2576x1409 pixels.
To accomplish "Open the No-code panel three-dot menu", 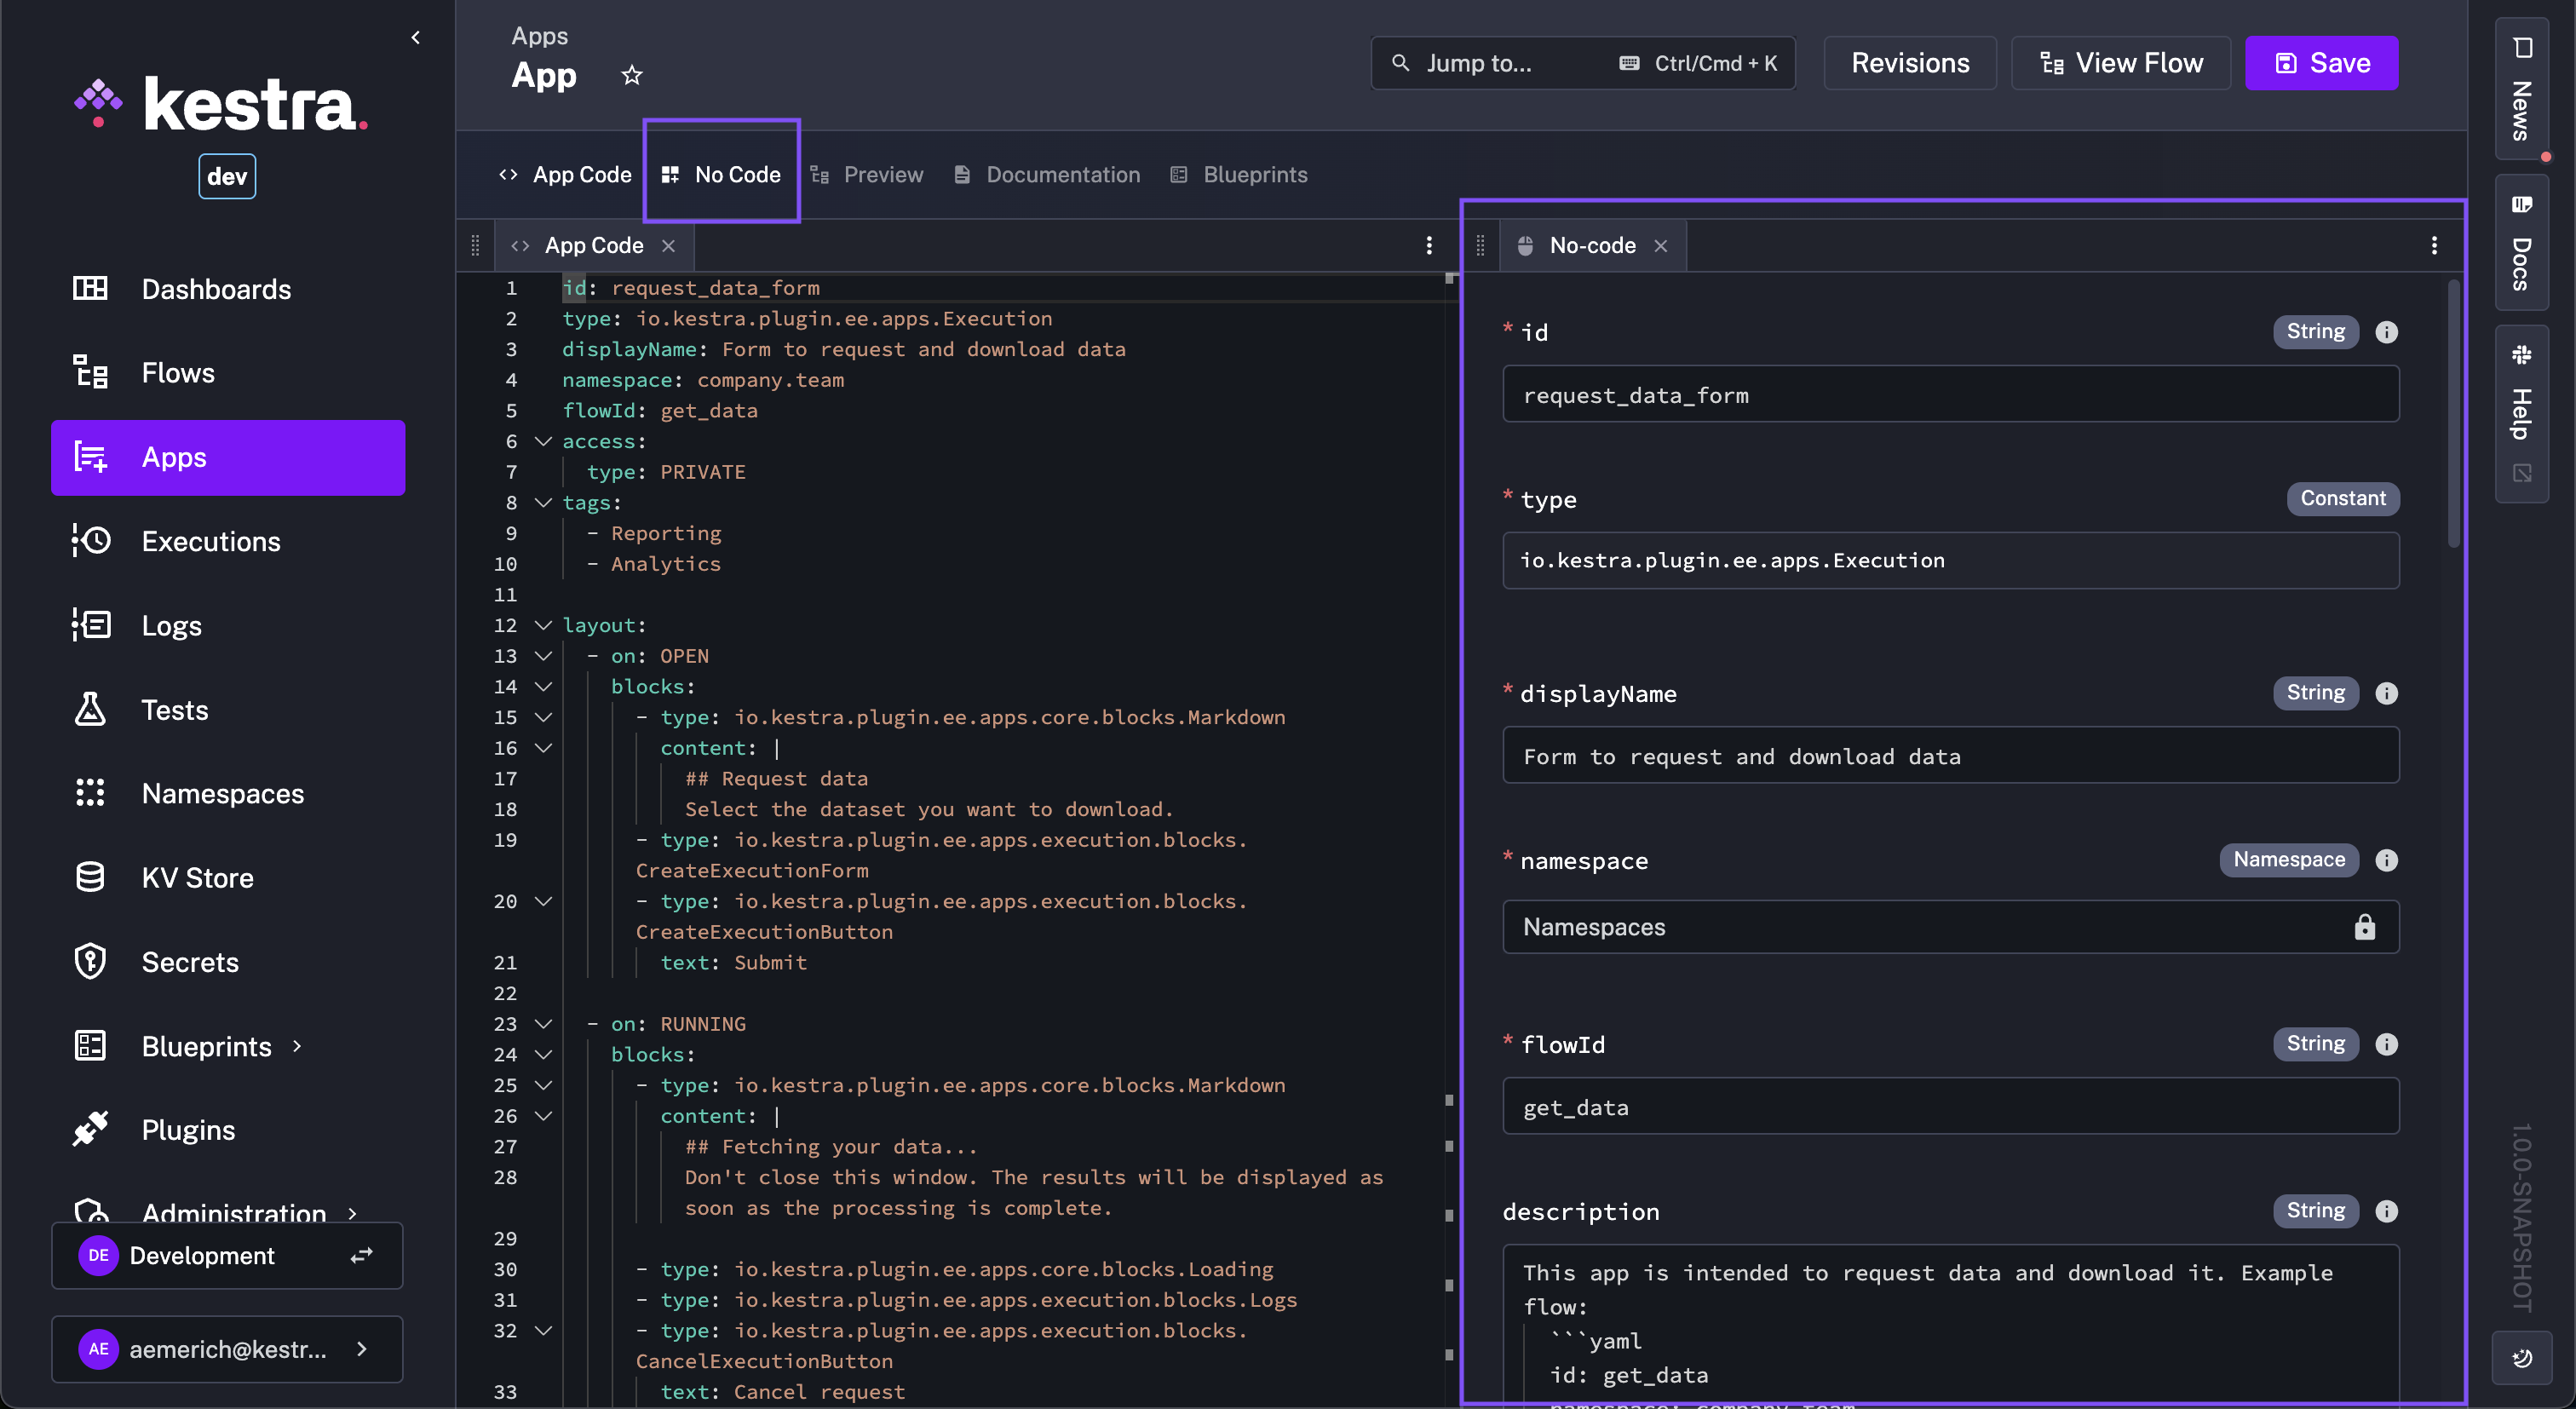I will tap(2434, 246).
